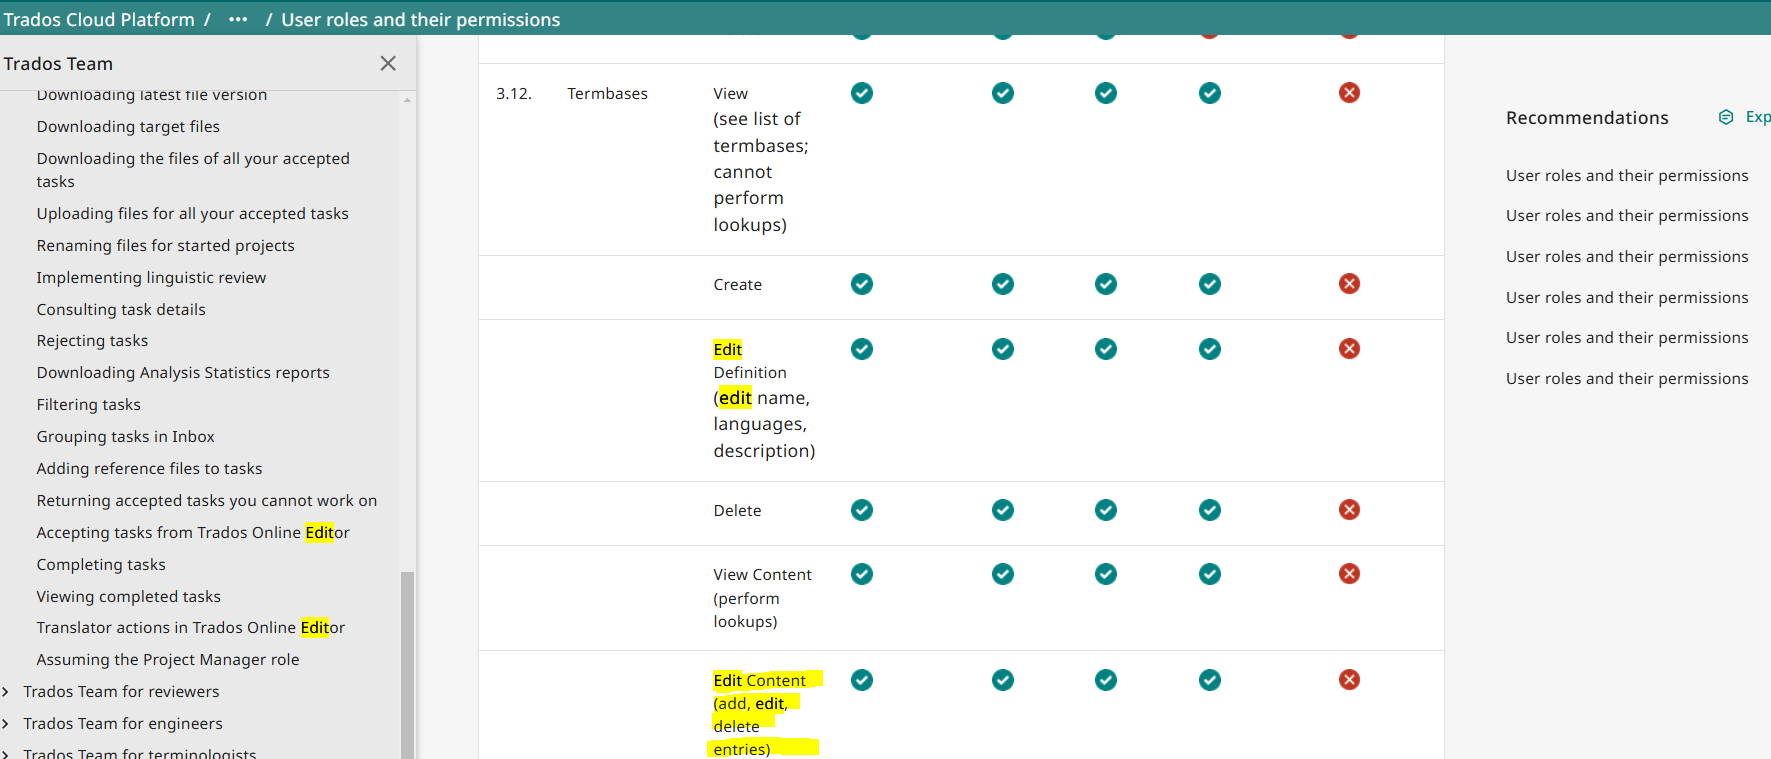Click red cross in Edit Content row

[1349, 680]
